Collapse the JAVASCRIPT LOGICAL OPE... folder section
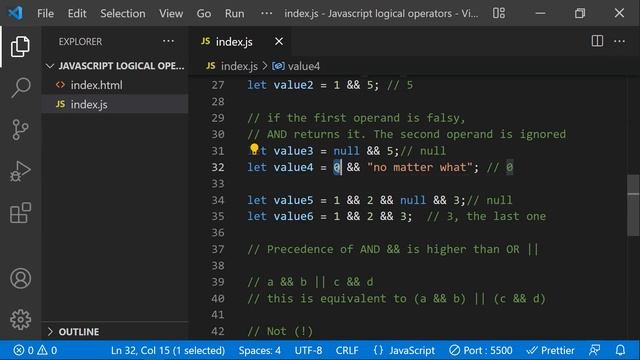 pos(115,66)
